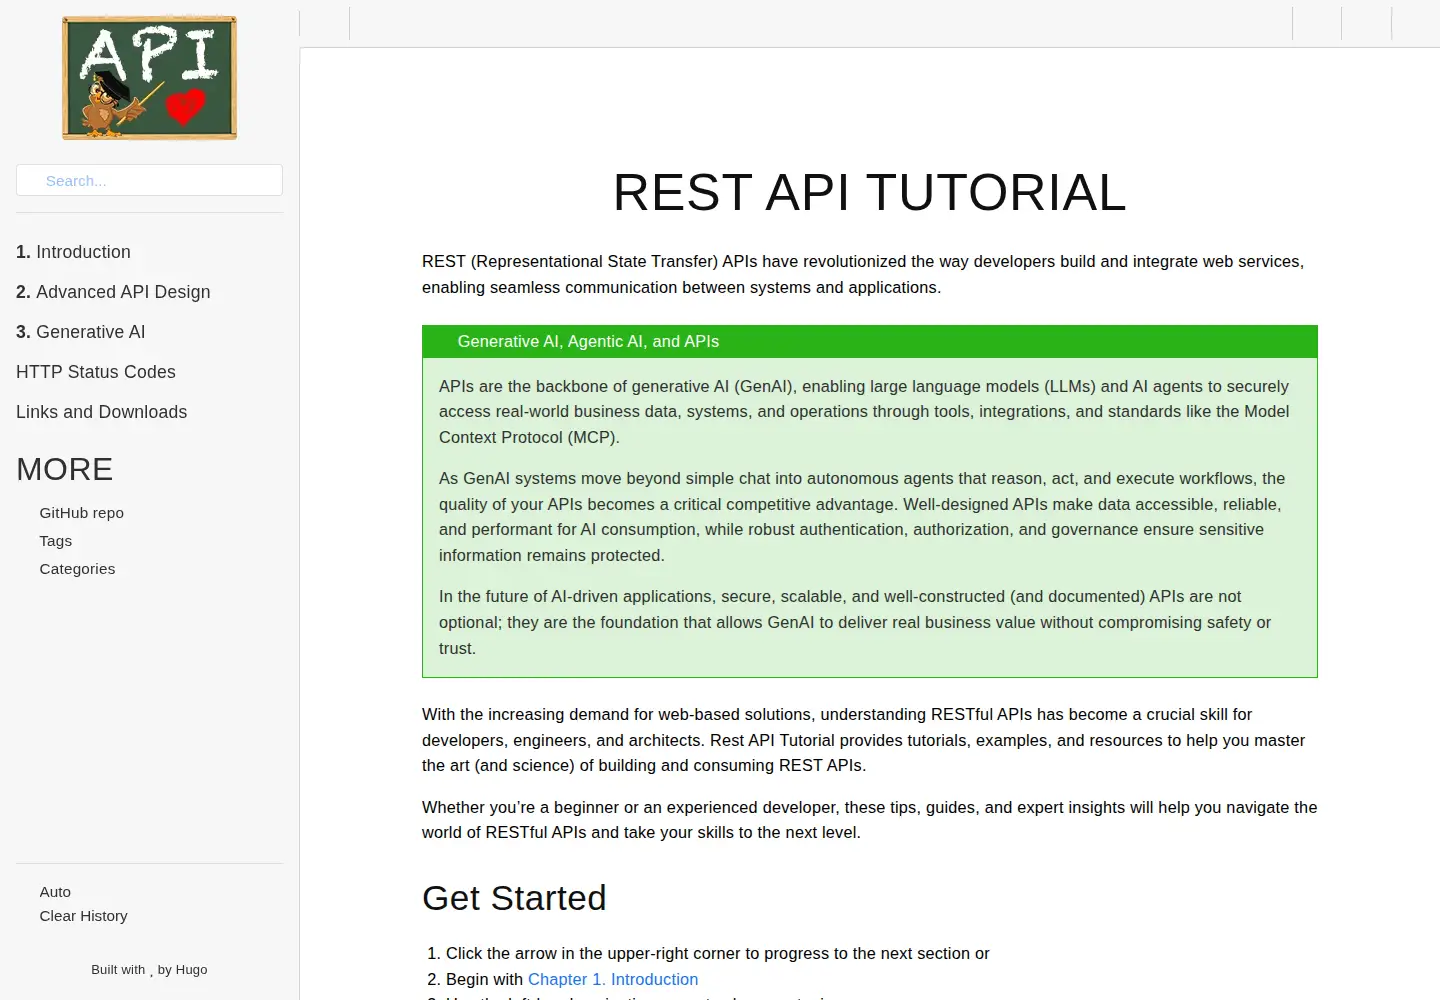Click the Get Started heading
This screenshot has height=1000, width=1440.
pos(514,898)
